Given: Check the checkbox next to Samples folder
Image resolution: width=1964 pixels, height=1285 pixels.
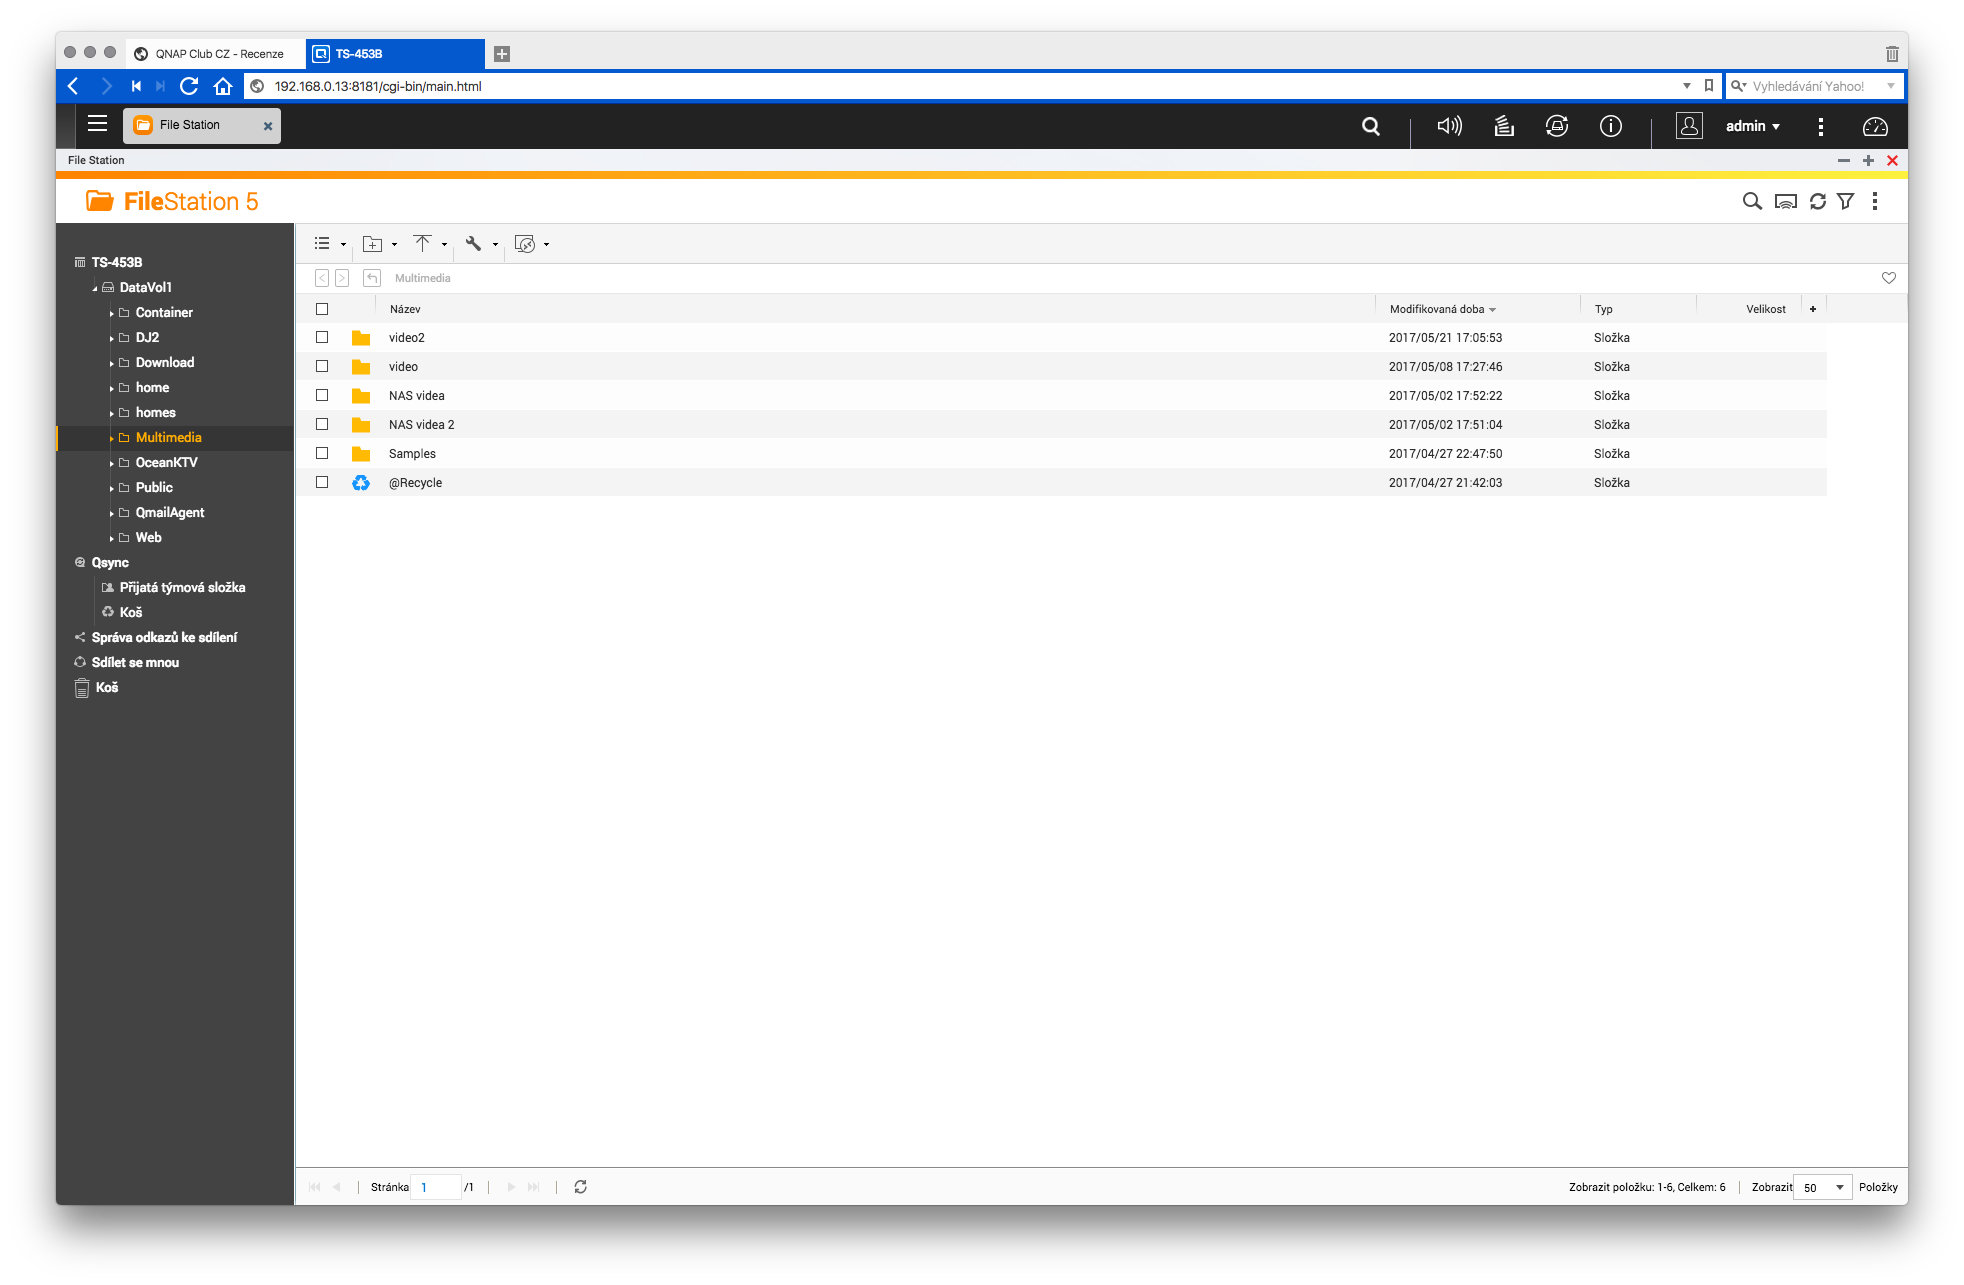Looking at the screenshot, I should click(320, 453).
